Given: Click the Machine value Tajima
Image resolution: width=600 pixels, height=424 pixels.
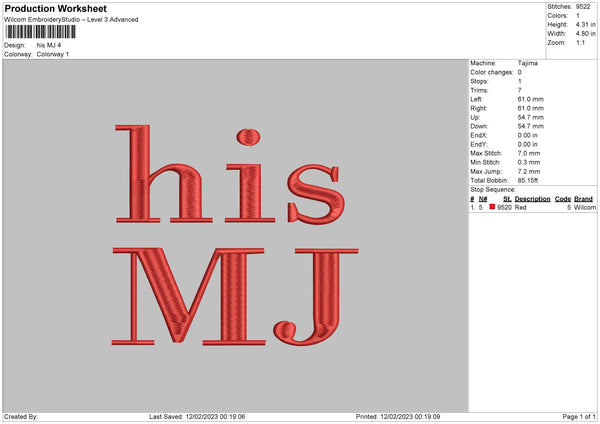Looking at the screenshot, I should [526, 64].
